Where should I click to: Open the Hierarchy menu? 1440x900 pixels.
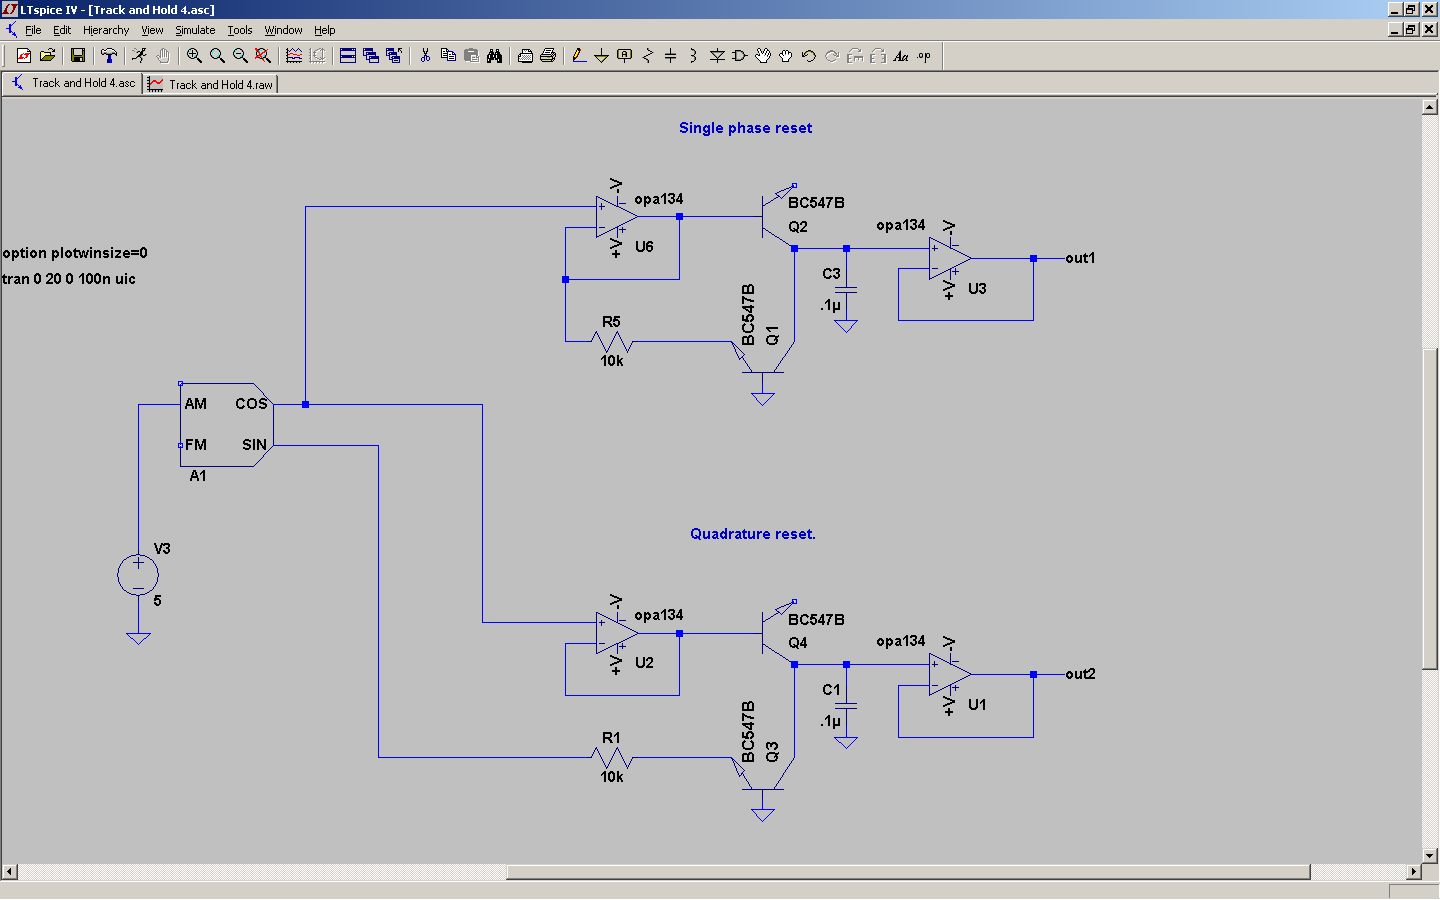[x=106, y=30]
